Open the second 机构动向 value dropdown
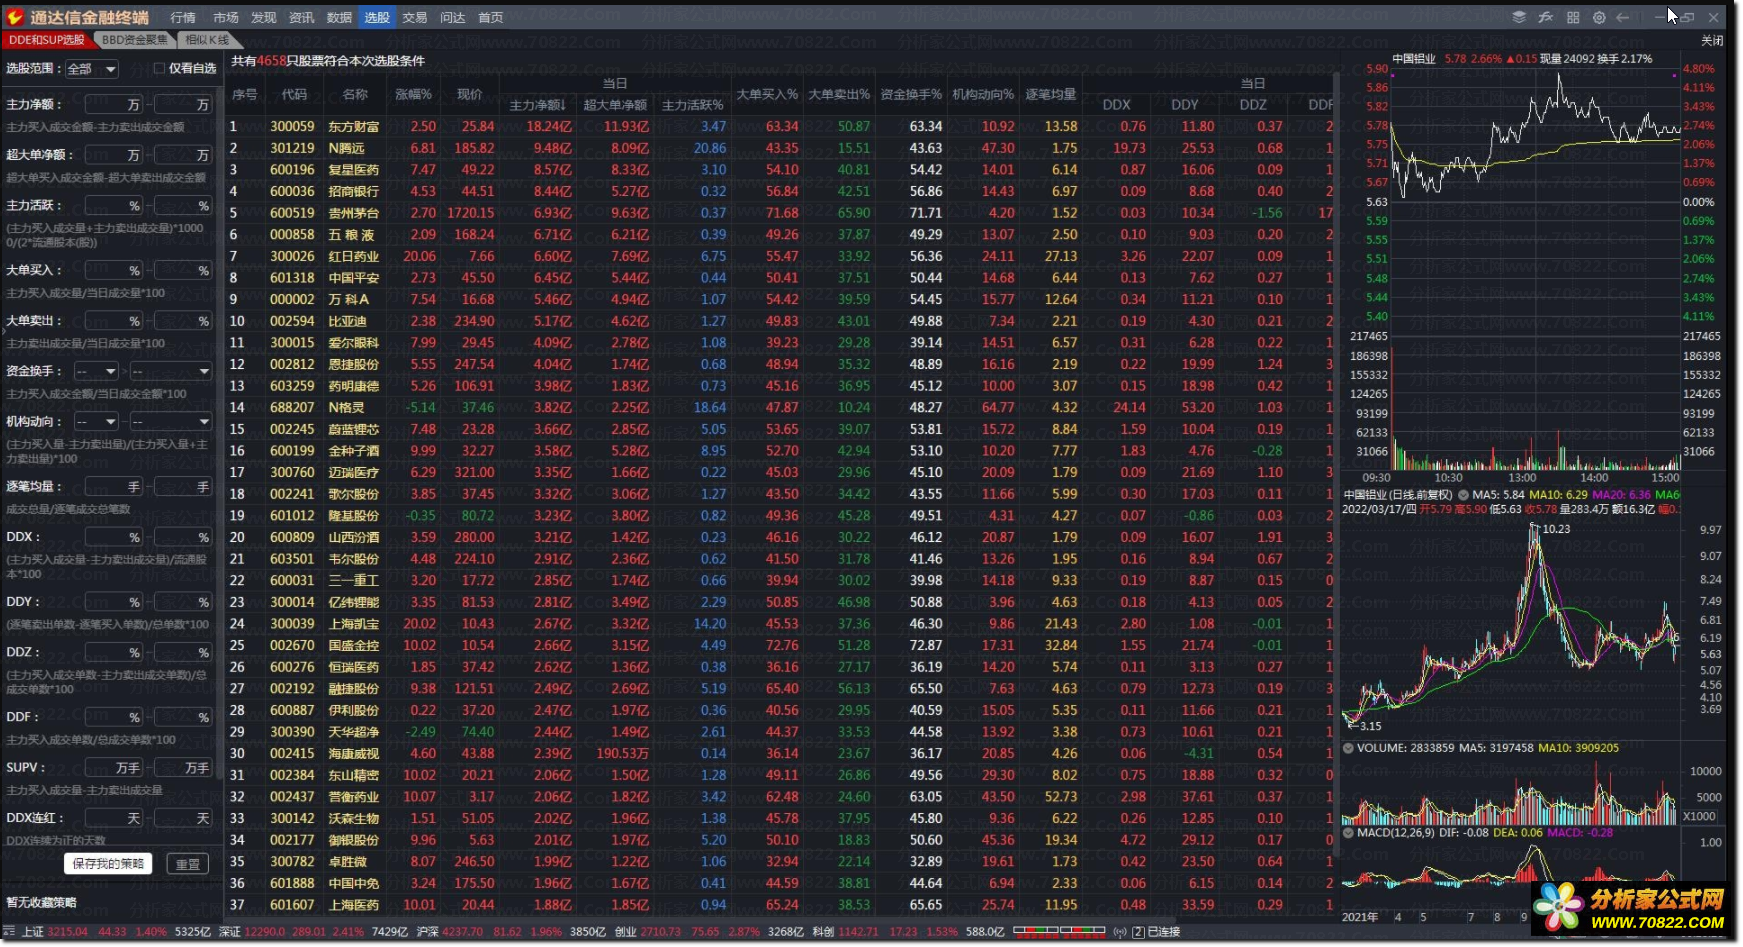 (x=170, y=422)
